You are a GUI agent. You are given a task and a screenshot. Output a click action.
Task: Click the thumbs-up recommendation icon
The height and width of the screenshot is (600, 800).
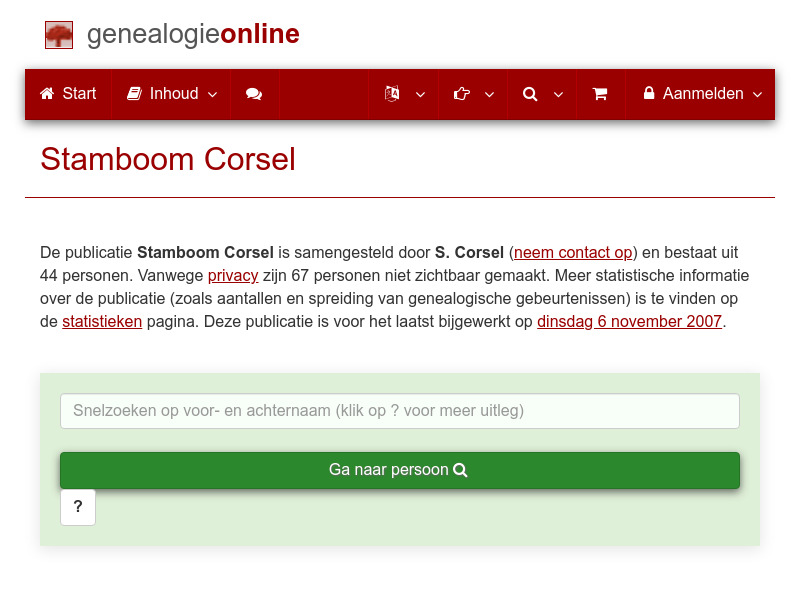[x=461, y=93]
